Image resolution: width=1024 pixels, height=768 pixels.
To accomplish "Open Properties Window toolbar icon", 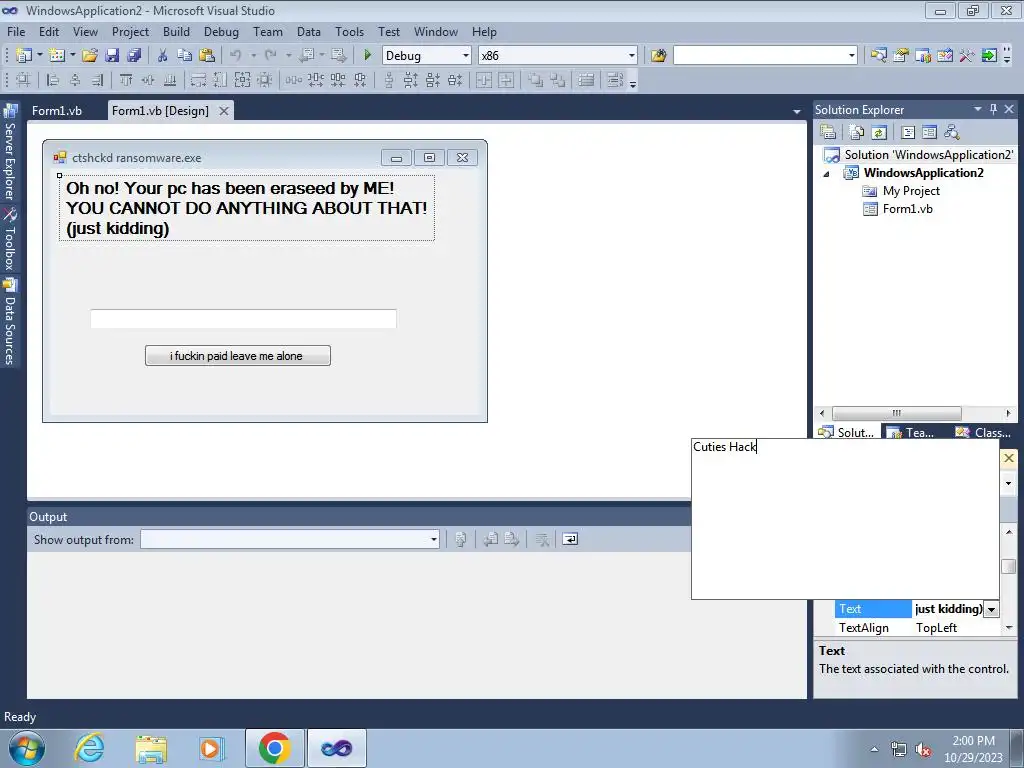I will [x=901, y=56].
